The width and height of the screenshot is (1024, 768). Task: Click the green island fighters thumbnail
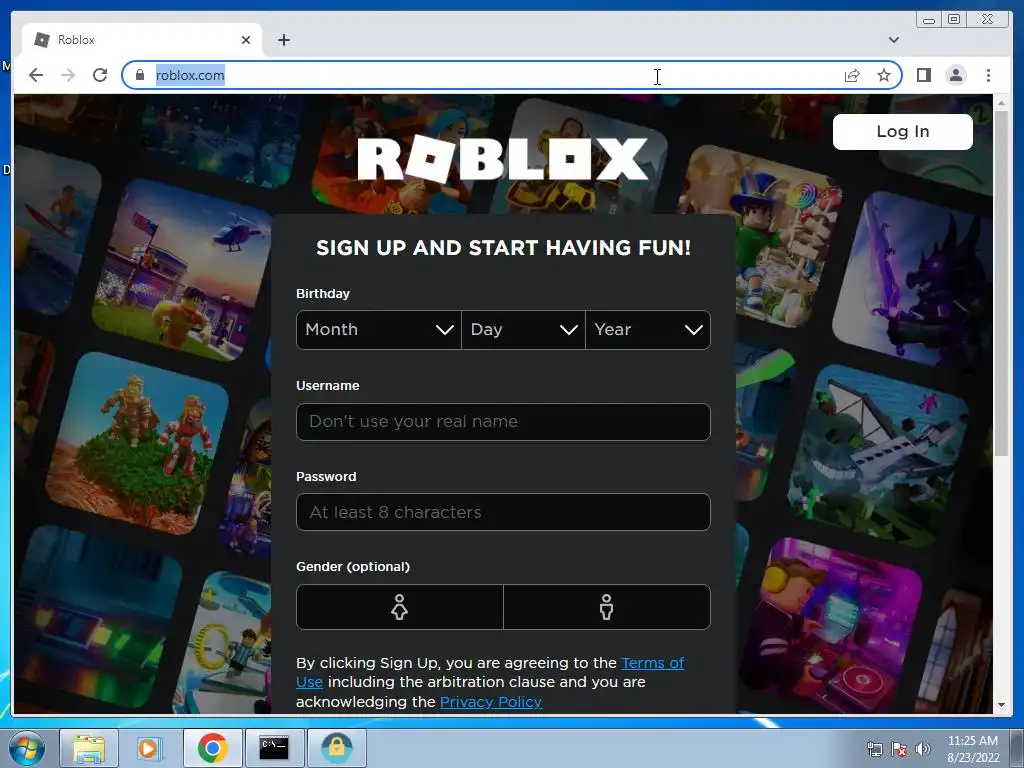pos(137,443)
